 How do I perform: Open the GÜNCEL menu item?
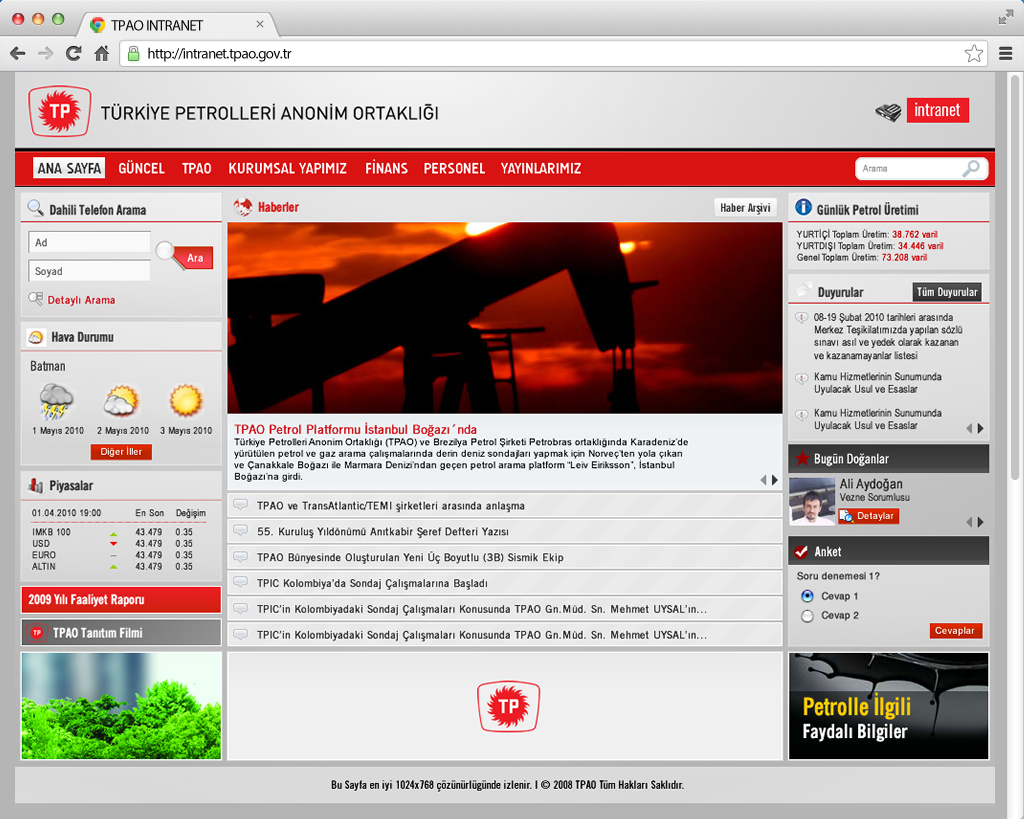(141, 169)
